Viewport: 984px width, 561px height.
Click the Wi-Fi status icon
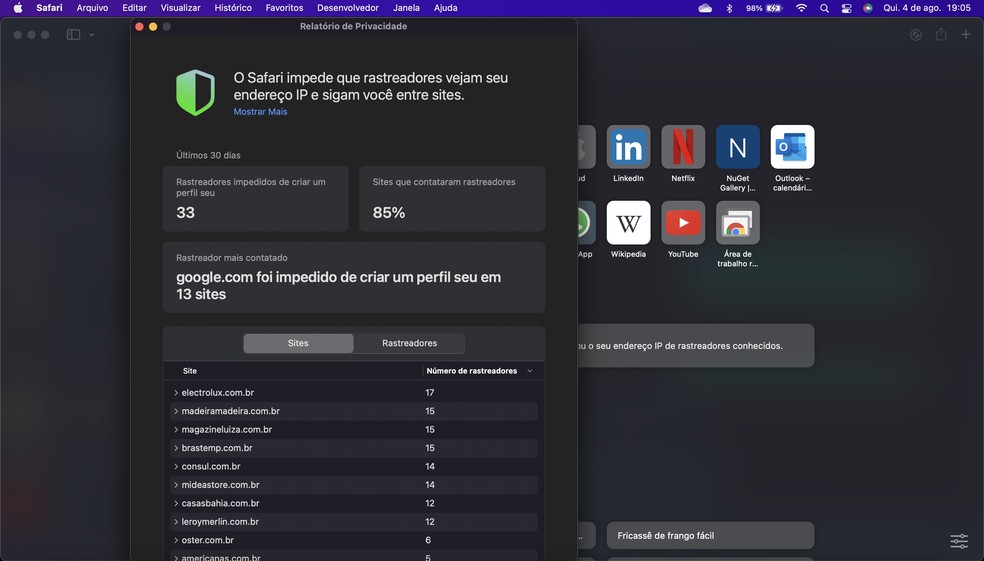(x=801, y=8)
